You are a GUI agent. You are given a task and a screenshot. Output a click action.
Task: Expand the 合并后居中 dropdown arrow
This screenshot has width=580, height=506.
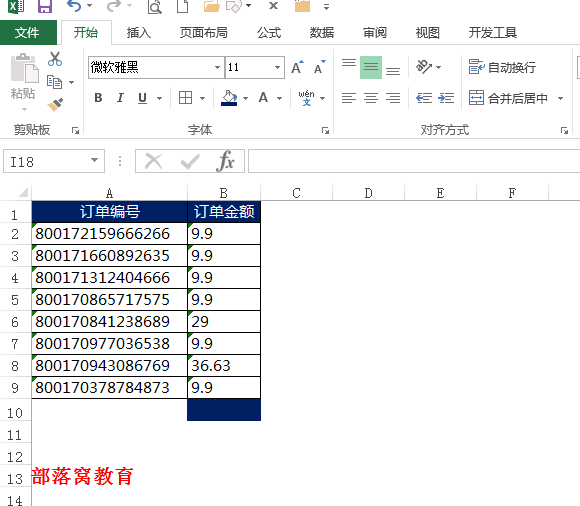560,98
